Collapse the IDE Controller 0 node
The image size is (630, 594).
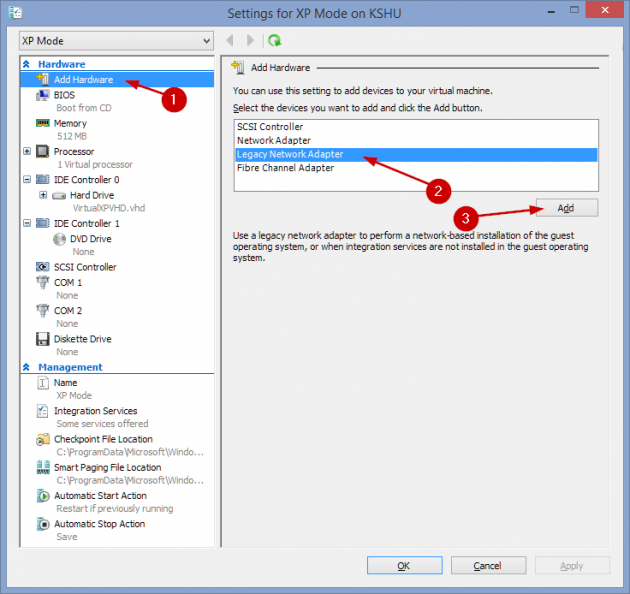point(27,179)
